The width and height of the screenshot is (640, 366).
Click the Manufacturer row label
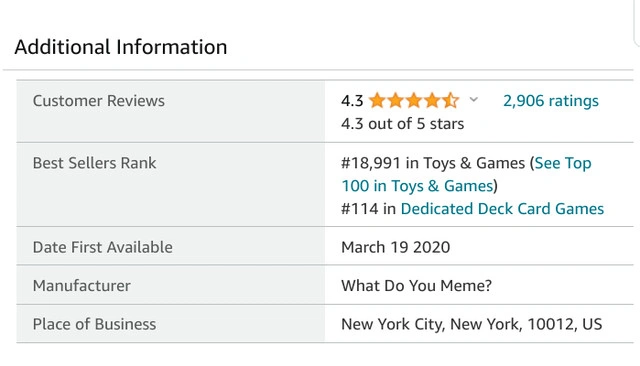click(82, 286)
